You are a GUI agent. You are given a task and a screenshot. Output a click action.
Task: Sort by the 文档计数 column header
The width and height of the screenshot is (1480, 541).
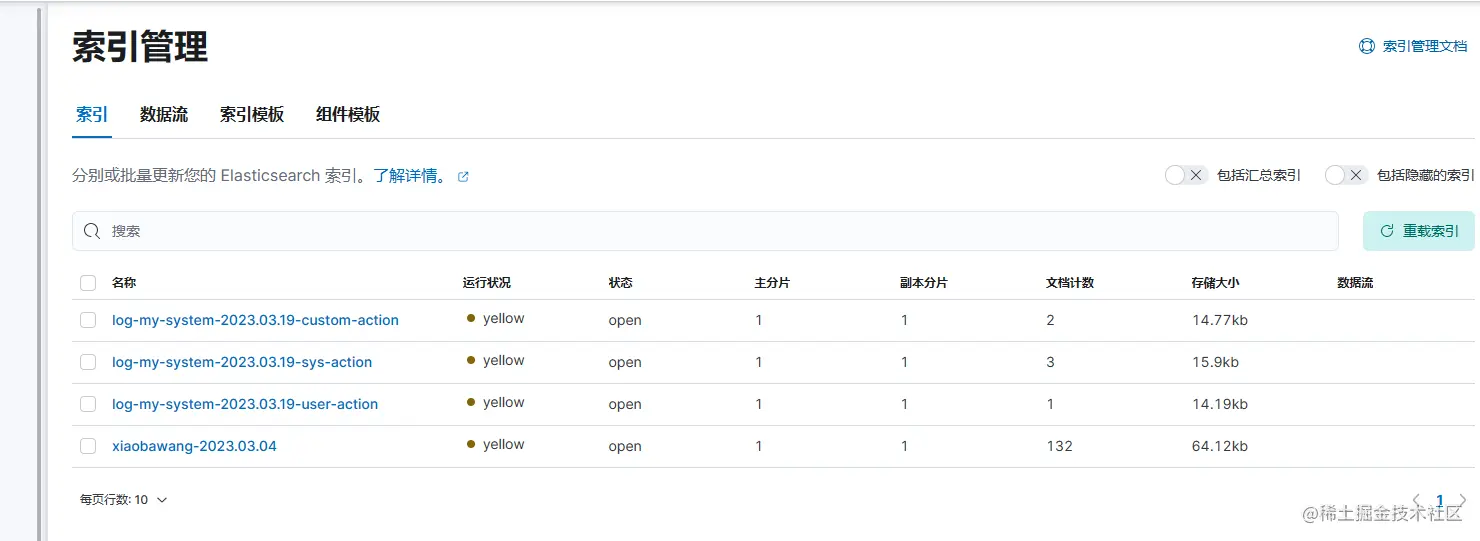1070,283
